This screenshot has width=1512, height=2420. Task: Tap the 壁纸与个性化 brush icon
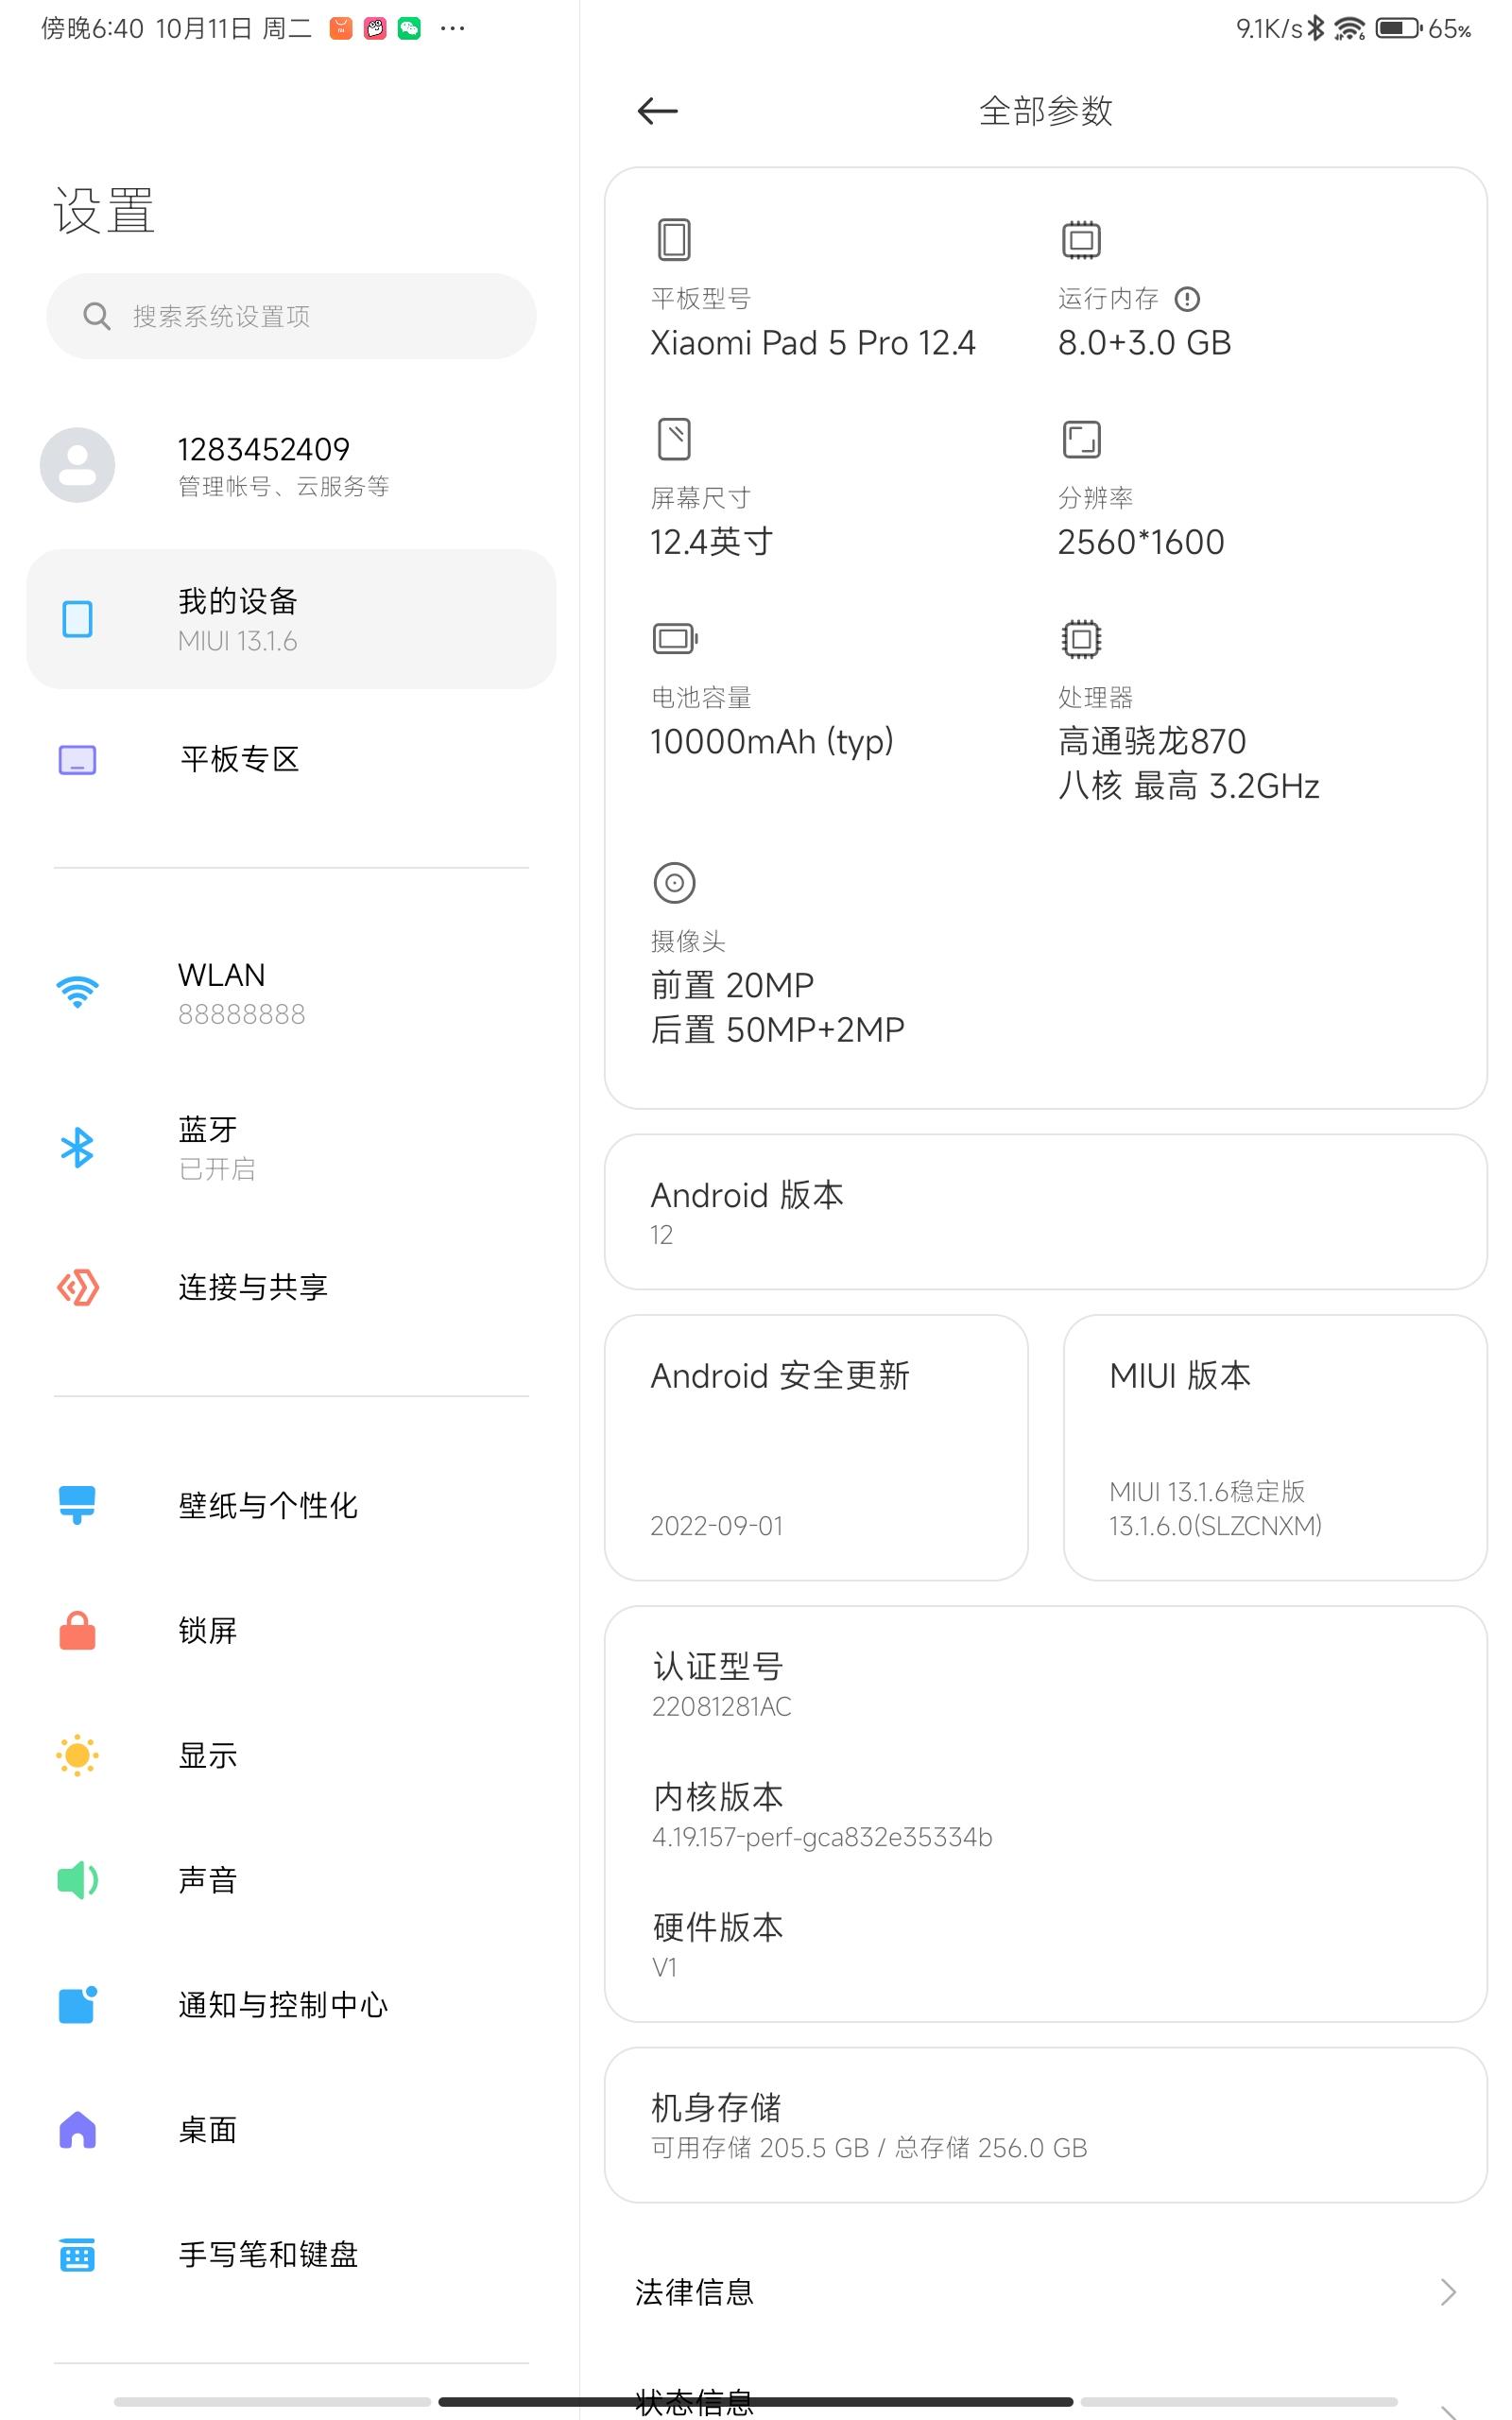[x=77, y=1505]
